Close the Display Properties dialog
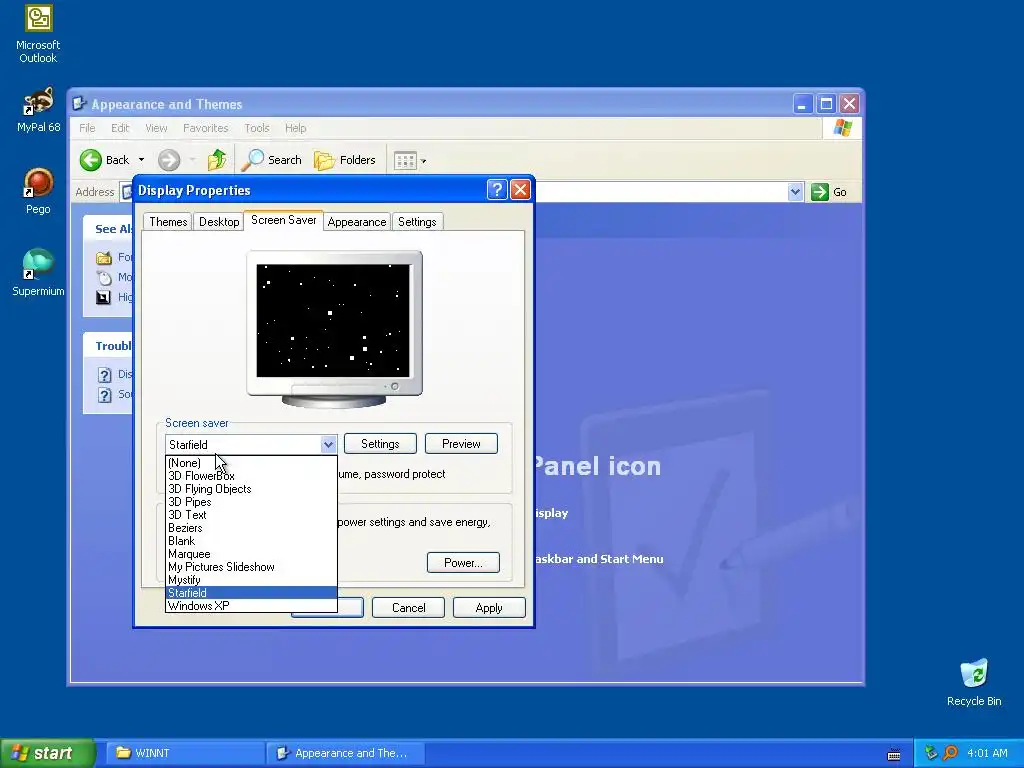 520,190
